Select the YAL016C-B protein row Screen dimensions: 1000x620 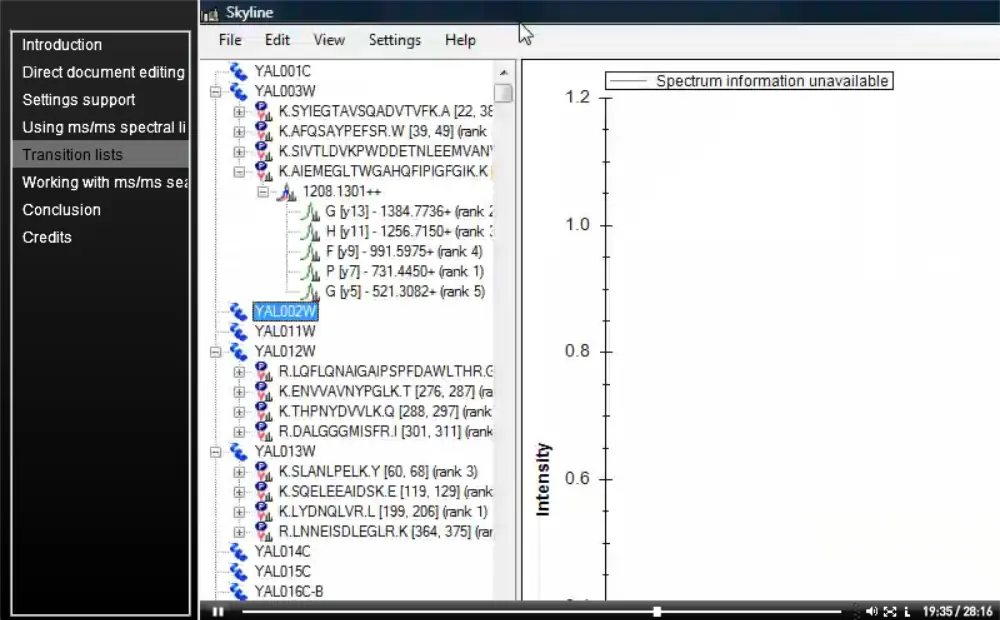[289, 591]
